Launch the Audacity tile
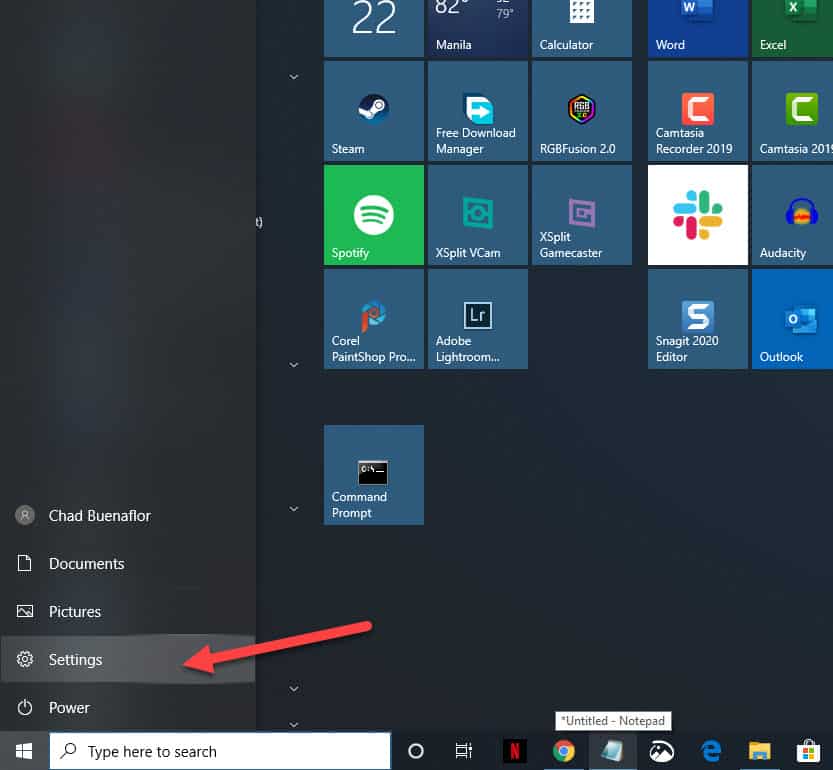The height and width of the screenshot is (770, 833). pyautogui.click(x=793, y=215)
